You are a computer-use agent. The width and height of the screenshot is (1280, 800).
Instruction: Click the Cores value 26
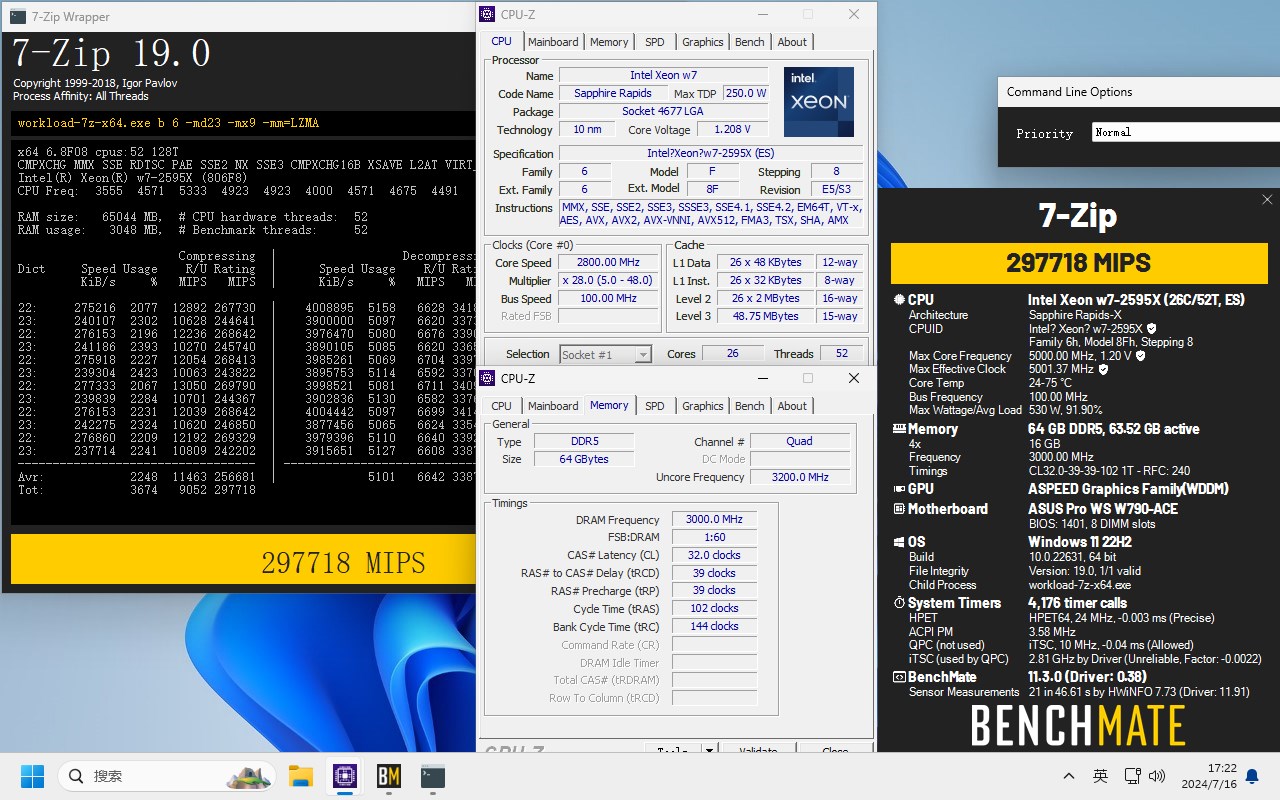[x=732, y=353]
